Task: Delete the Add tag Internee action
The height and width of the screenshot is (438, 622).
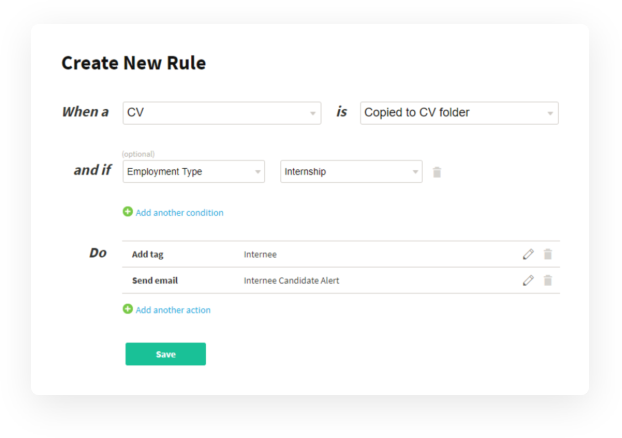Action: tap(548, 254)
